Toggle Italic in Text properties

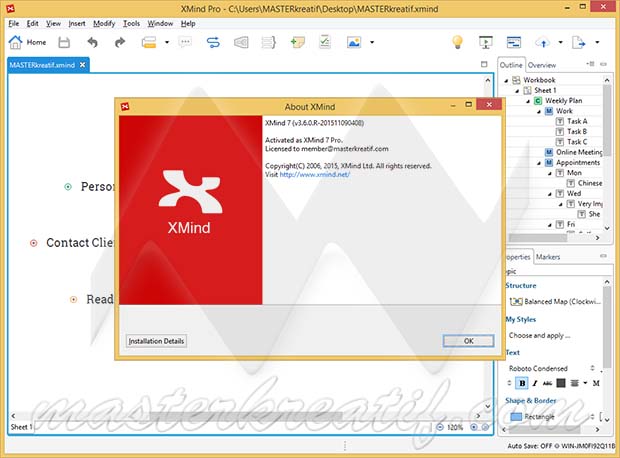point(535,383)
